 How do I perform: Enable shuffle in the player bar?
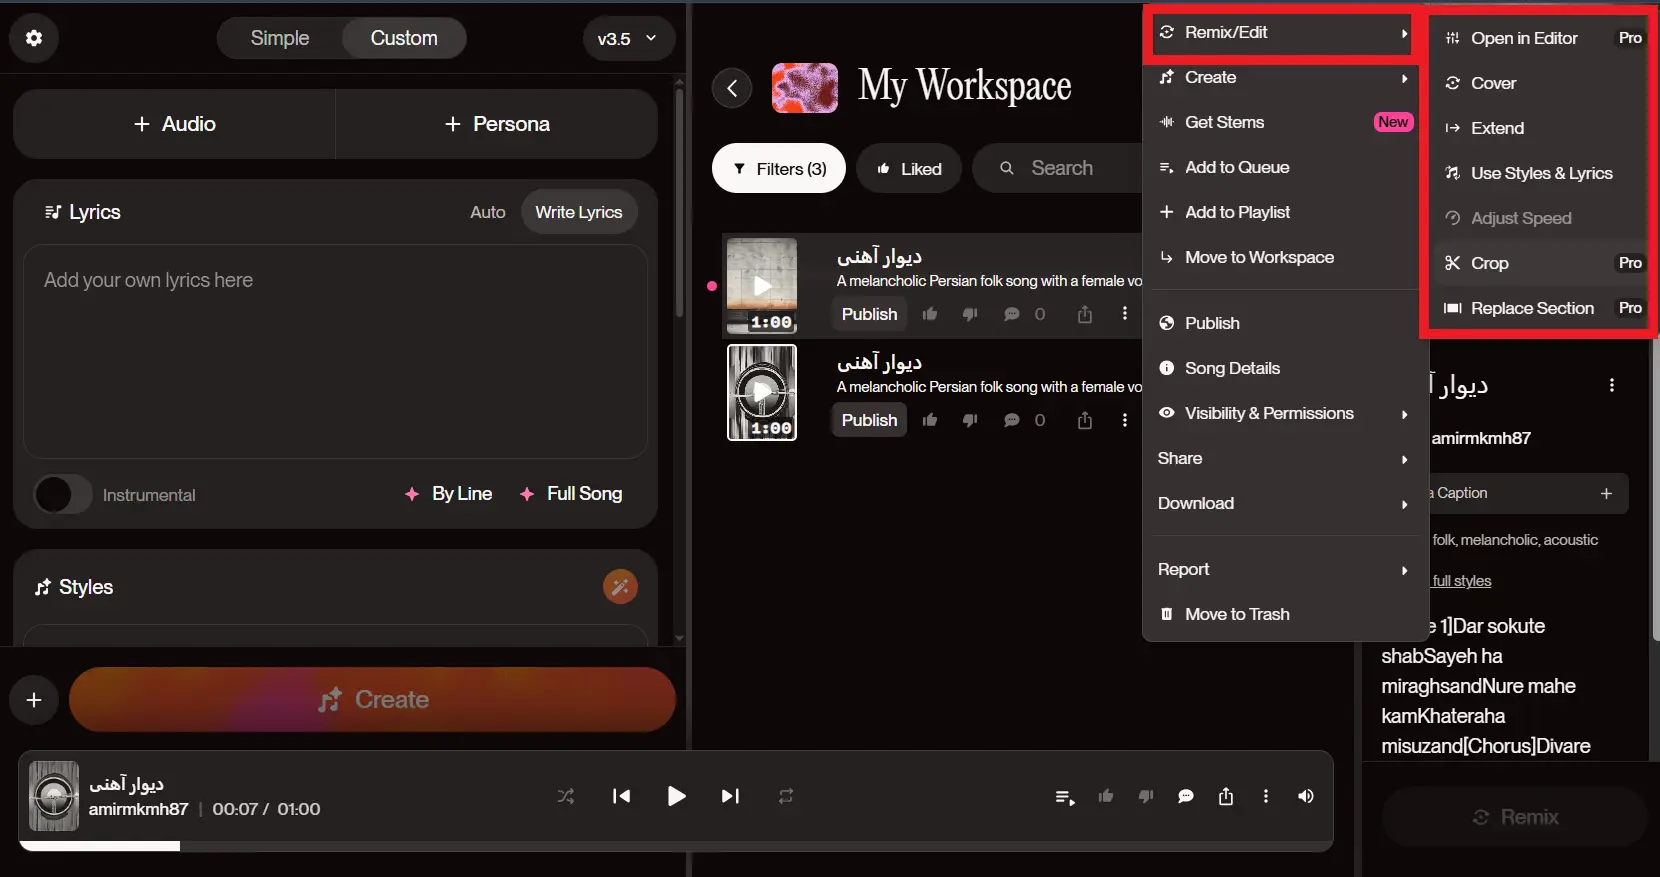tap(566, 796)
